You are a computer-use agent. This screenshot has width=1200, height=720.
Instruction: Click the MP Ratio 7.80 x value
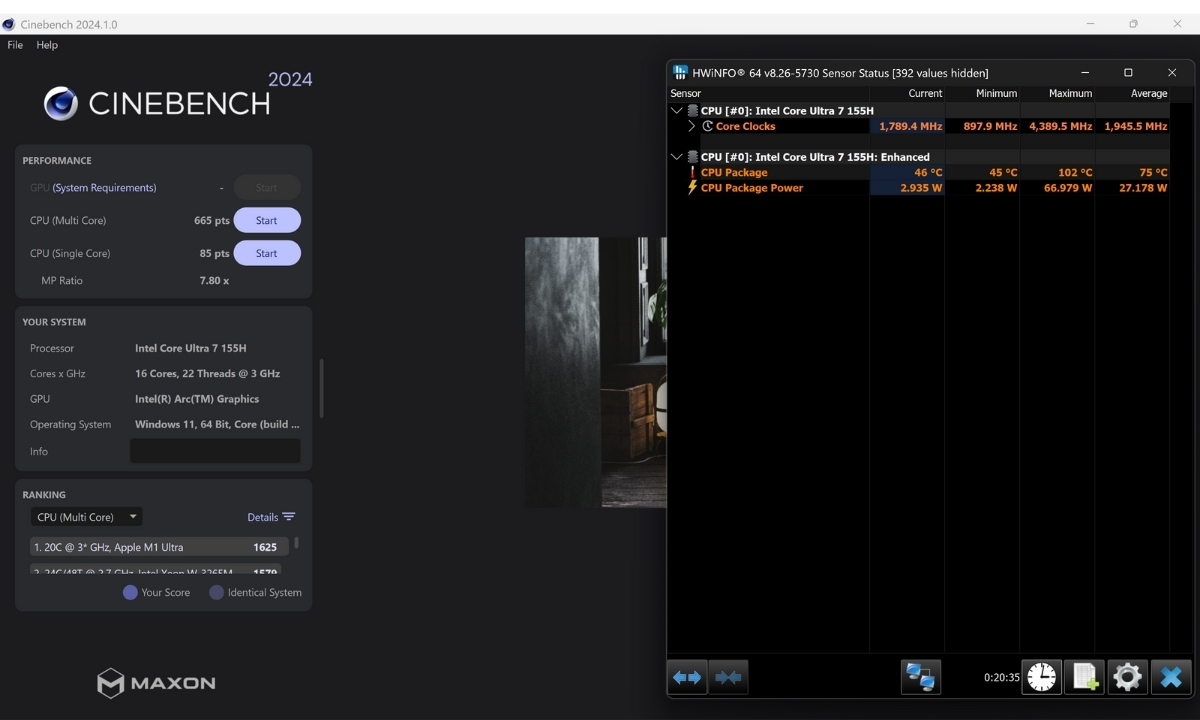click(x=214, y=281)
